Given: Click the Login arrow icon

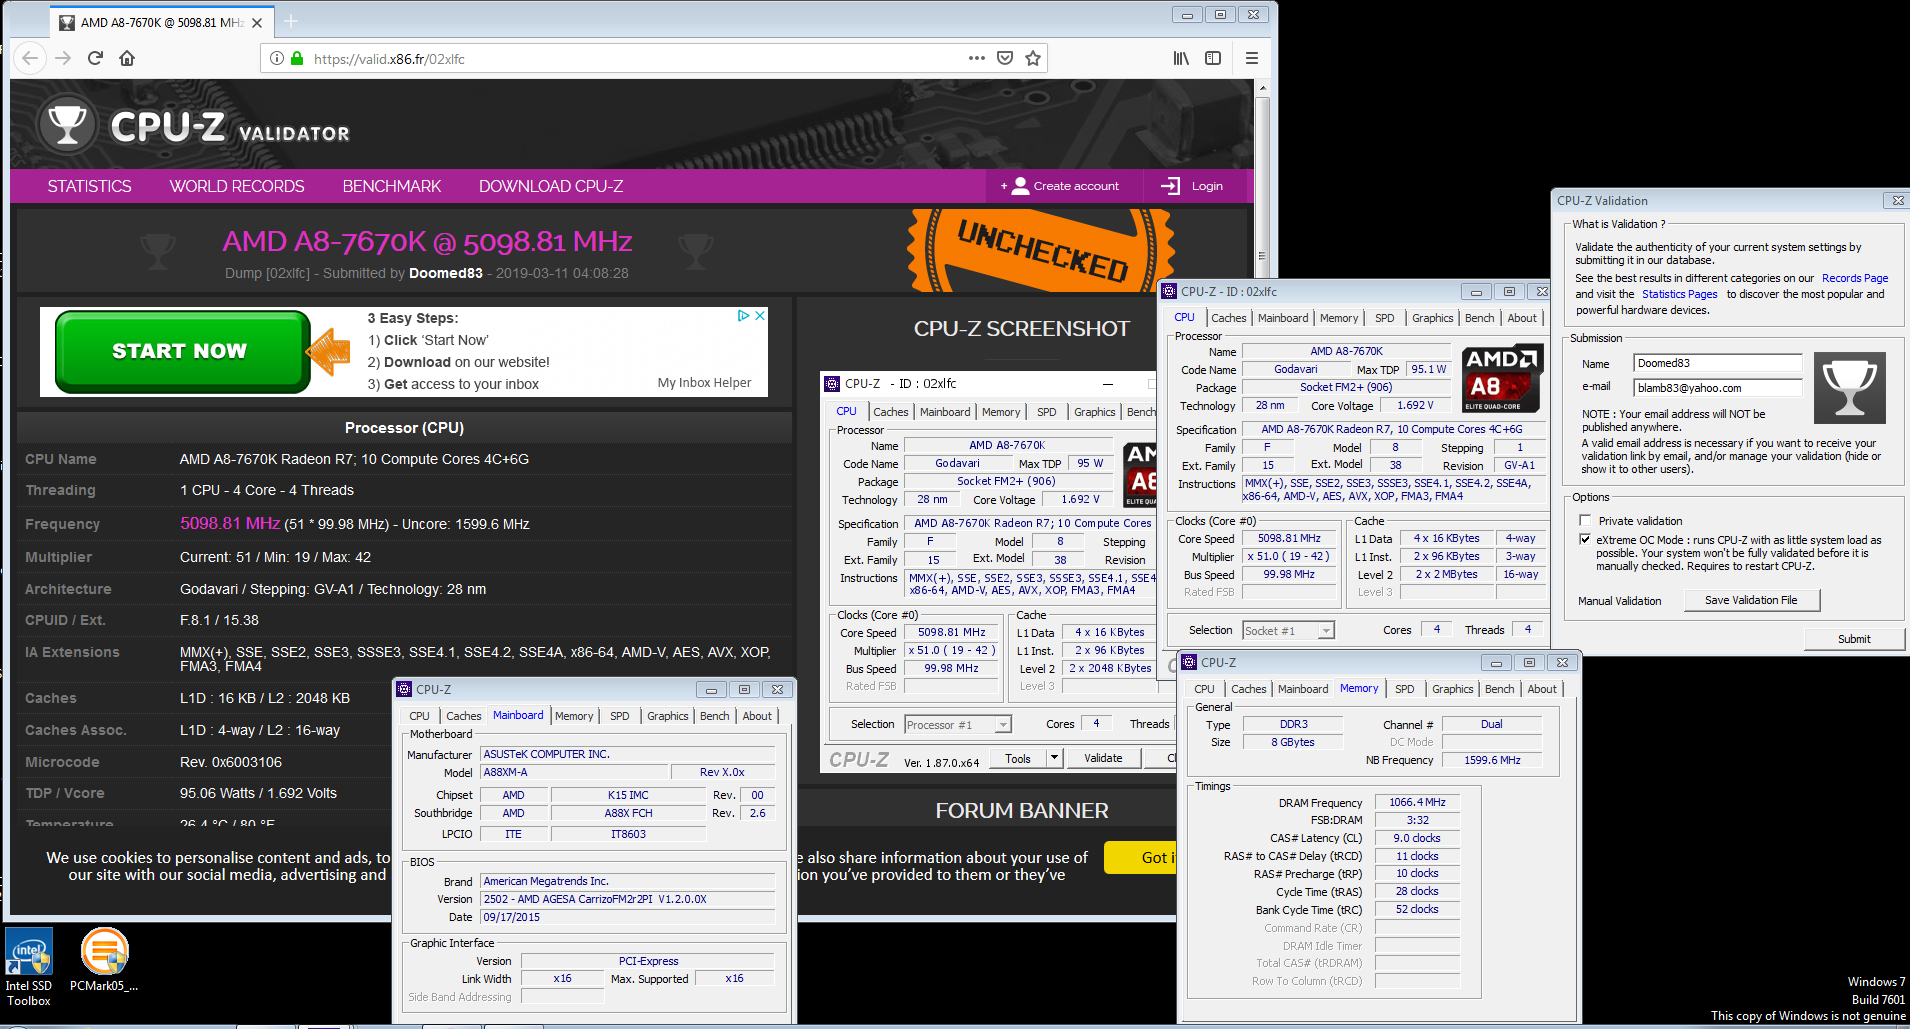Looking at the screenshot, I should pyautogui.click(x=1171, y=186).
